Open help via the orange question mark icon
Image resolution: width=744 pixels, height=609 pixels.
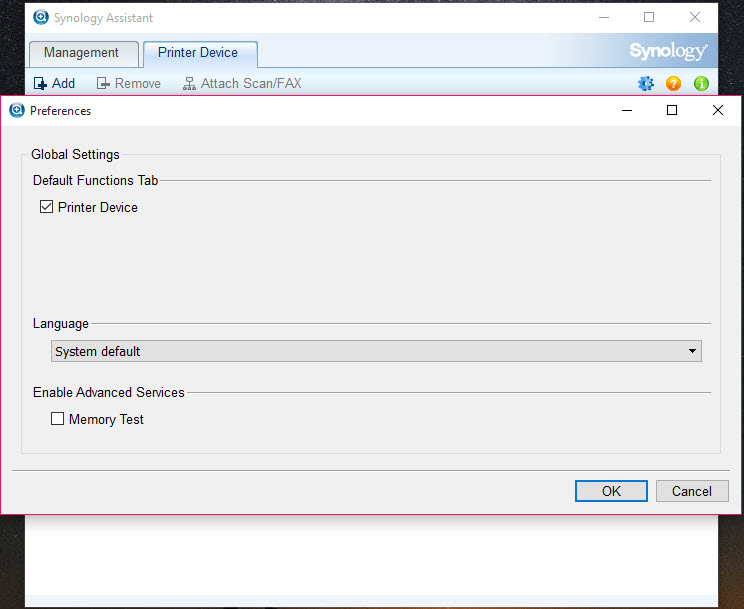(673, 84)
